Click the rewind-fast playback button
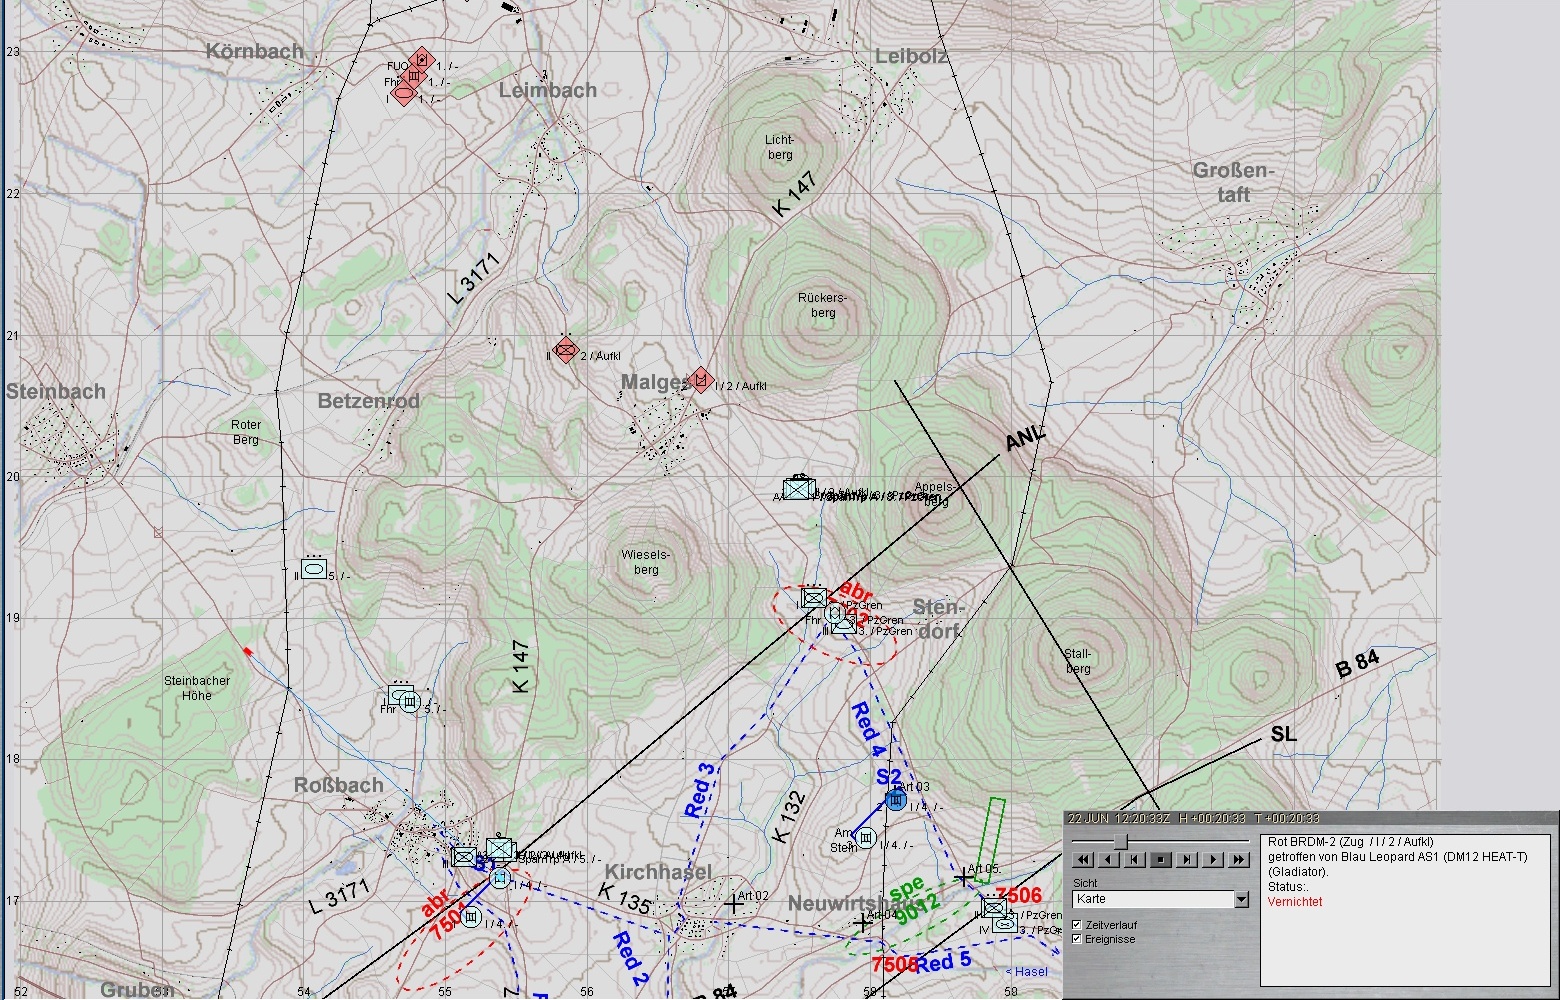 (x=1082, y=859)
